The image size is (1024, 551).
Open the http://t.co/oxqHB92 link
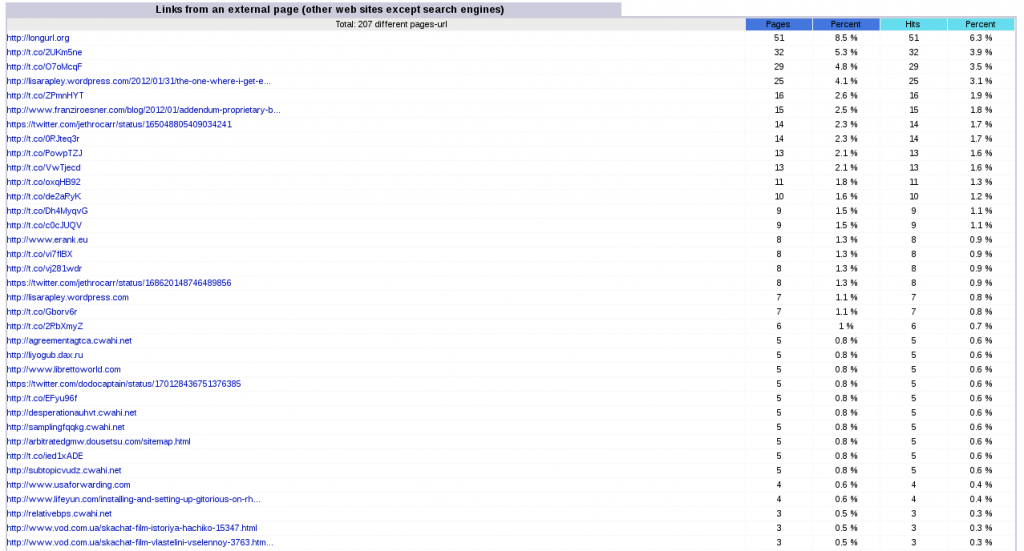click(x=44, y=181)
